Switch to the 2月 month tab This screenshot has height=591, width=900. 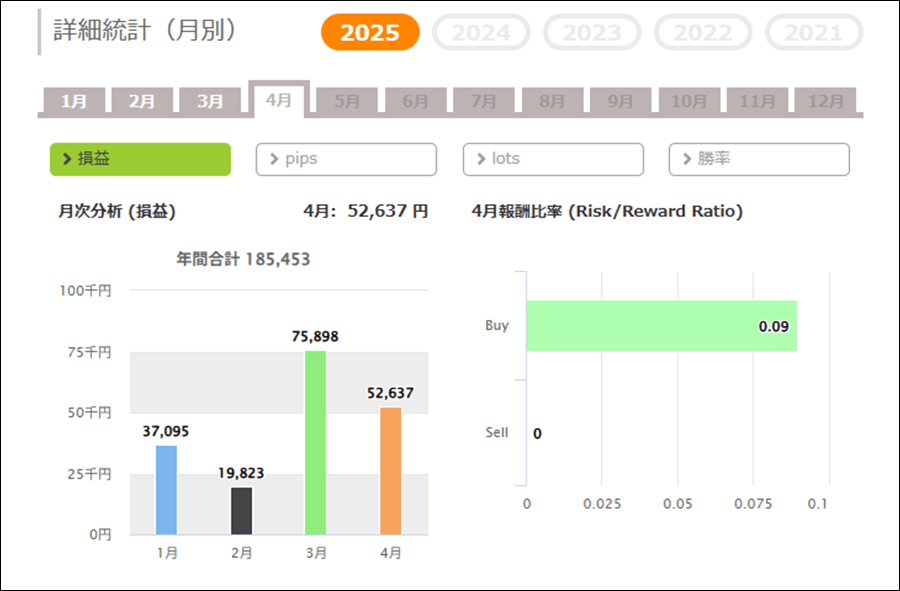142,101
